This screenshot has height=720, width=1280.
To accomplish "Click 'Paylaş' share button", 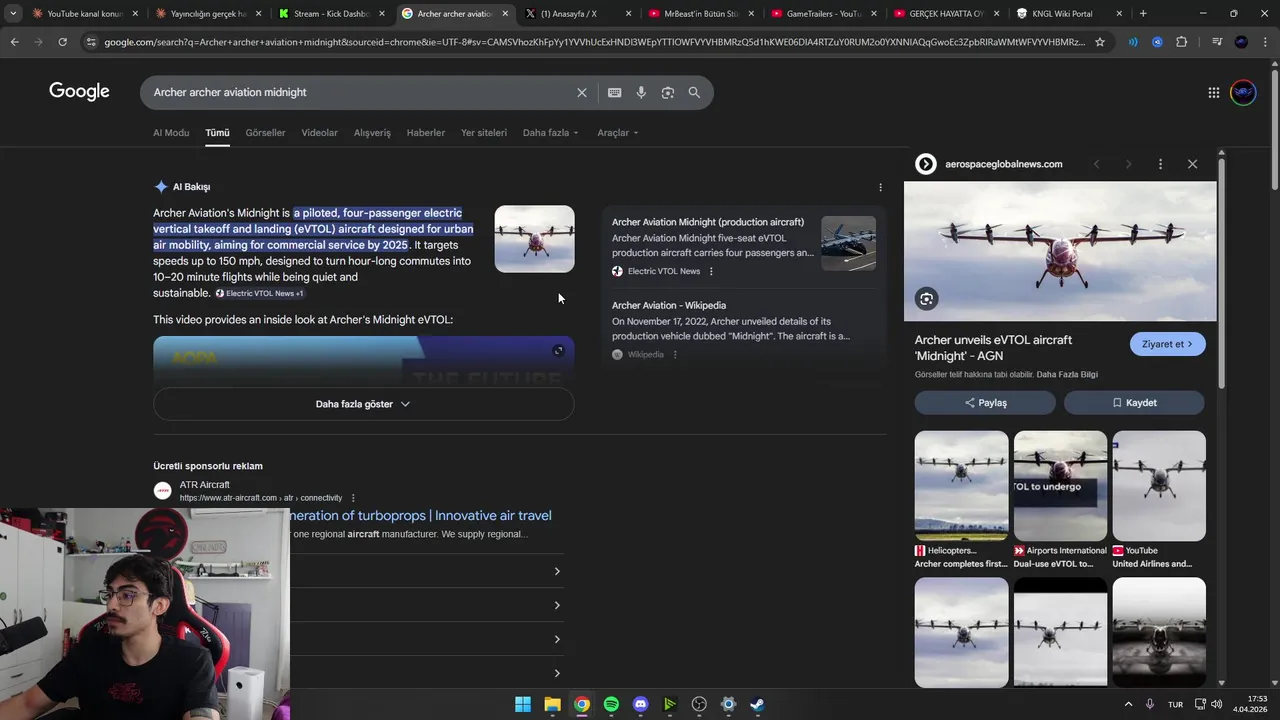I will coord(985,403).
